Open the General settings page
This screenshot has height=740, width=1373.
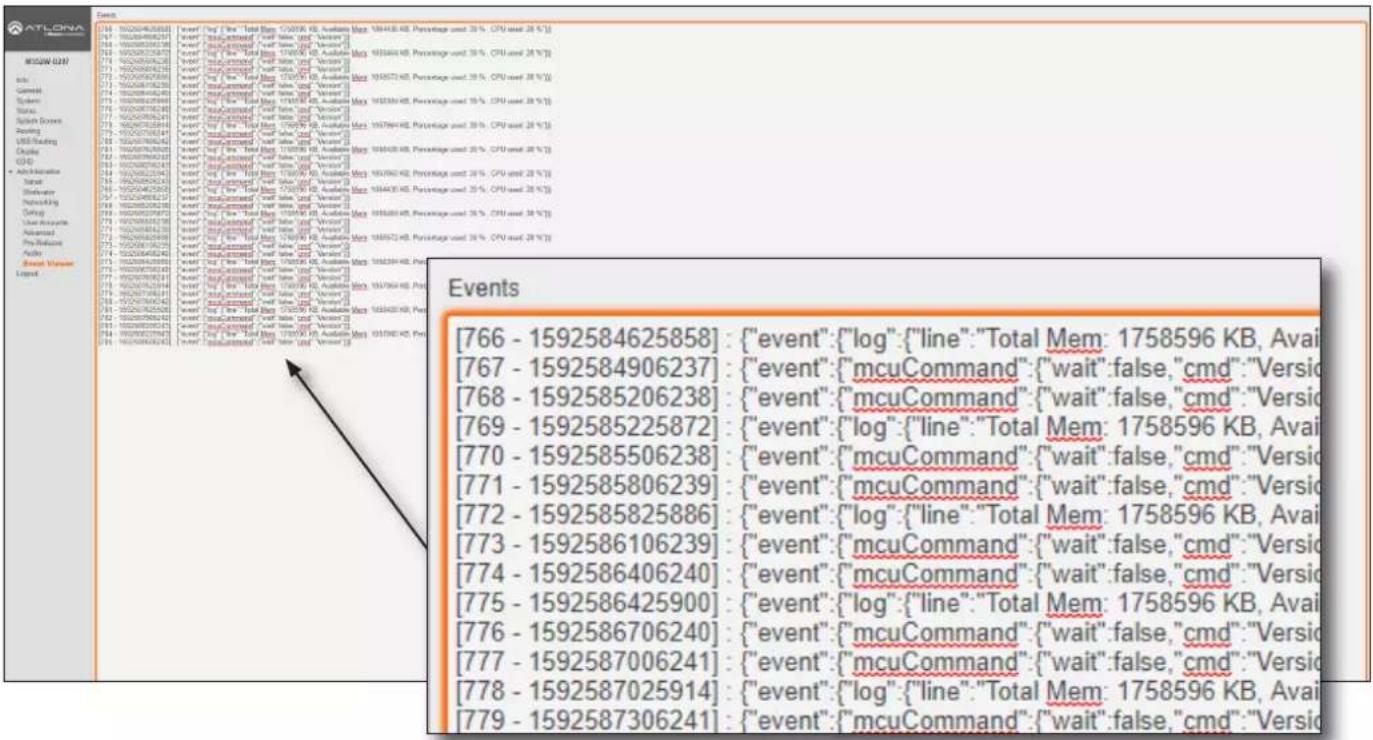pyautogui.click(x=28, y=91)
